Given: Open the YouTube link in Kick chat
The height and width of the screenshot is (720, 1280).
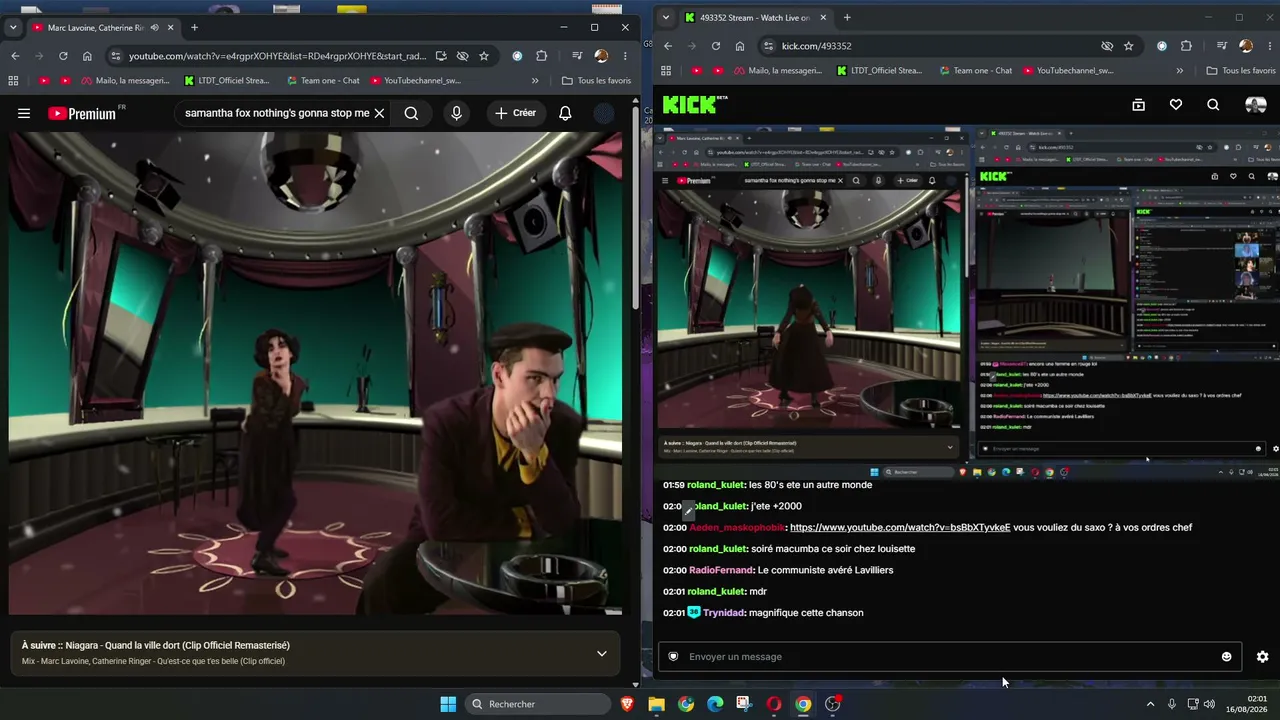Looking at the screenshot, I should (900, 527).
